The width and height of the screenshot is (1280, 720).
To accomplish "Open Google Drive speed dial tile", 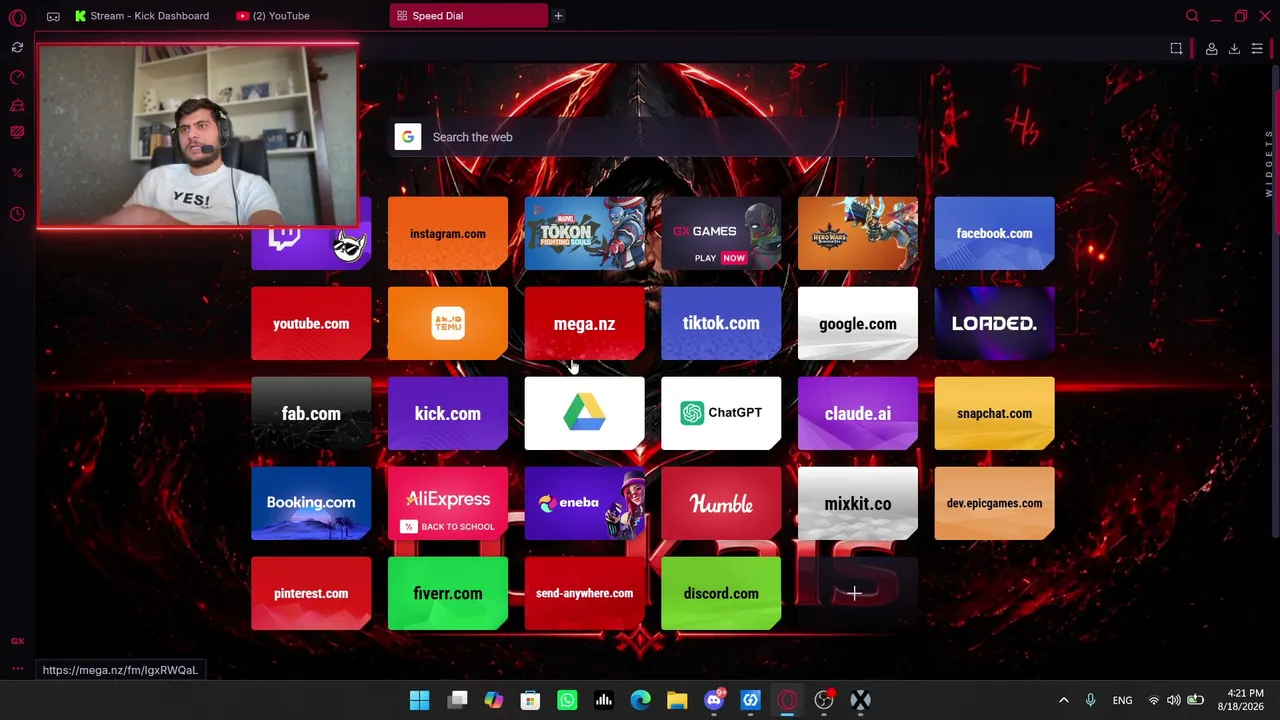I will point(584,413).
